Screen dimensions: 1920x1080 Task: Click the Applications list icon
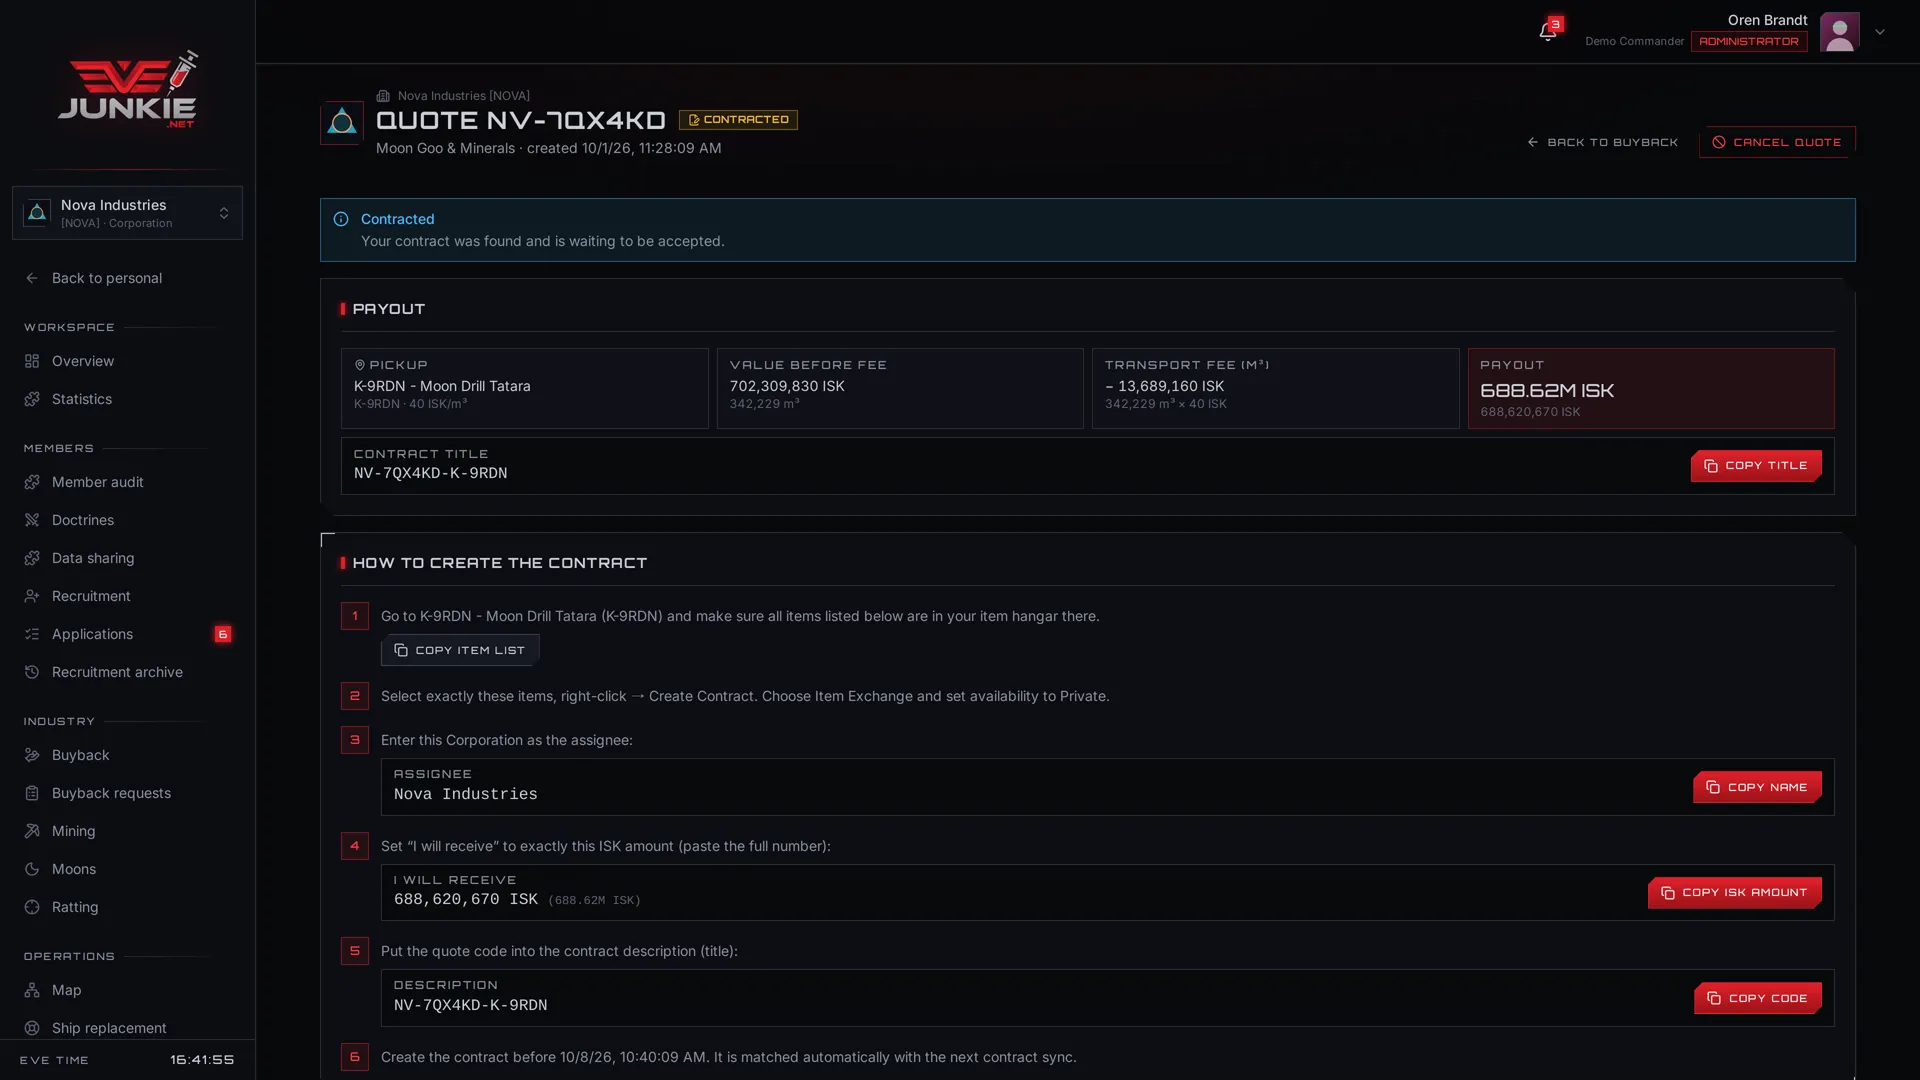coord(32,634)
